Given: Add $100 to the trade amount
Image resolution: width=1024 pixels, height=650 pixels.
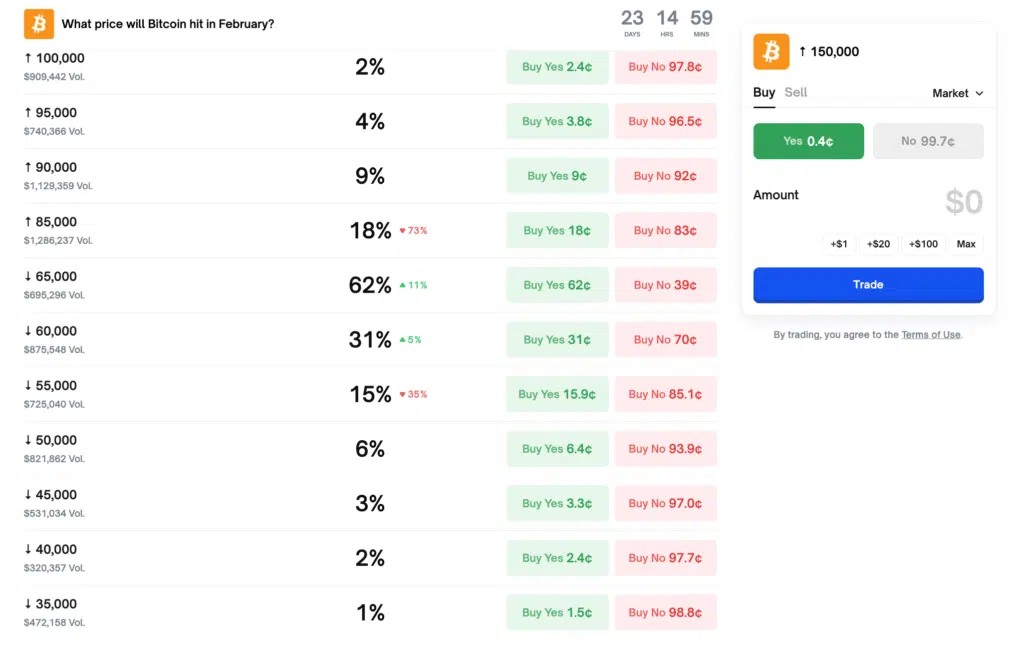Looking at the screenshot, I should pos(923,243).
